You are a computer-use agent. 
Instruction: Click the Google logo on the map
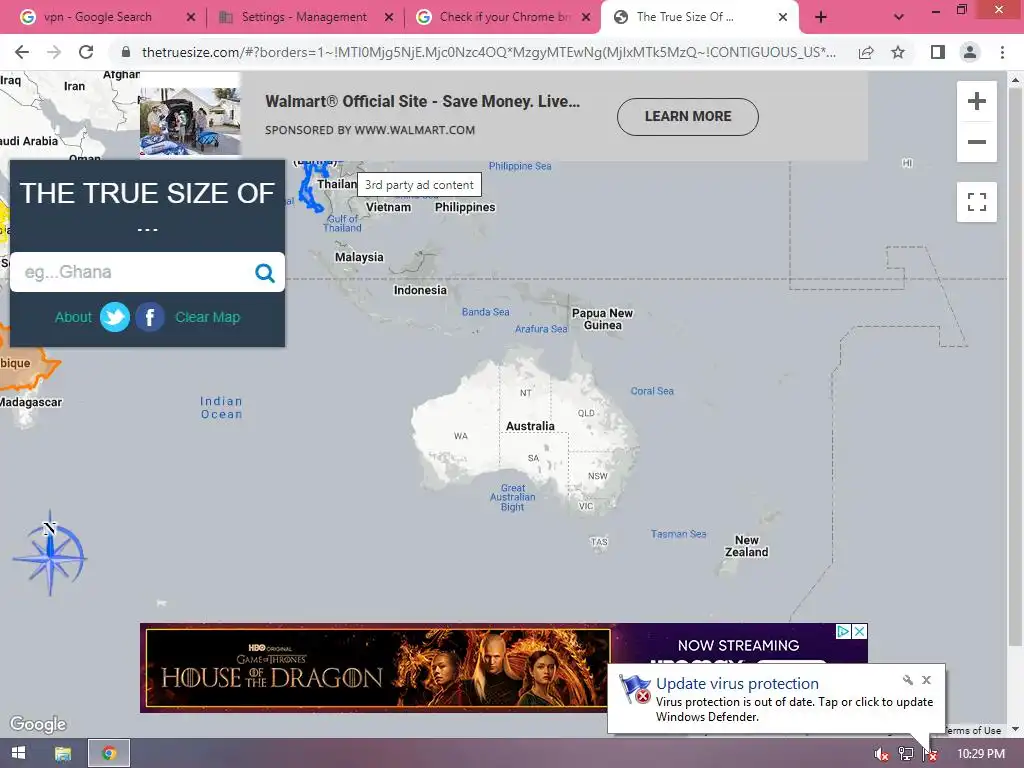tap(38, 724)
